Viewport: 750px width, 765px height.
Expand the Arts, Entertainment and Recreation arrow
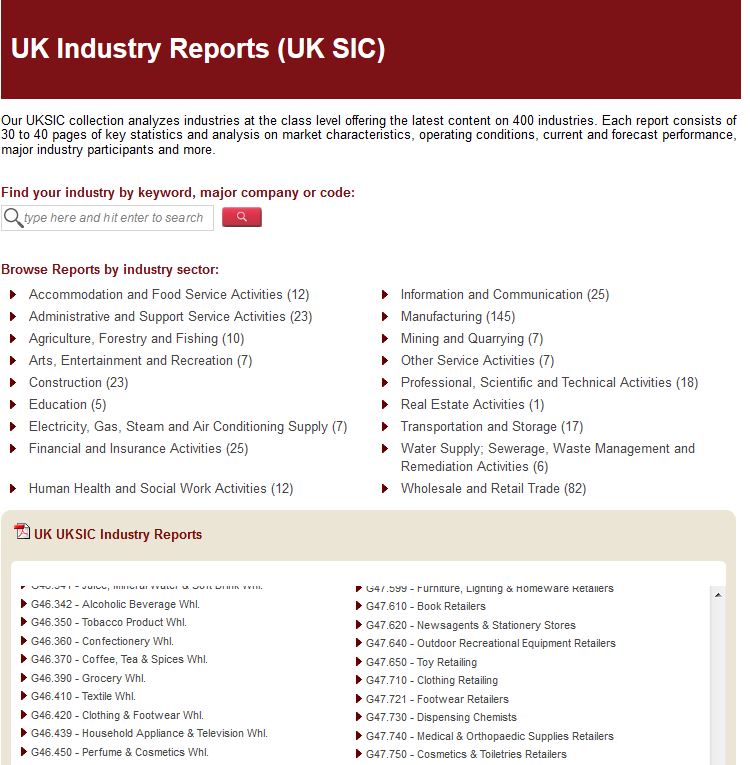(x=13, y=361)
